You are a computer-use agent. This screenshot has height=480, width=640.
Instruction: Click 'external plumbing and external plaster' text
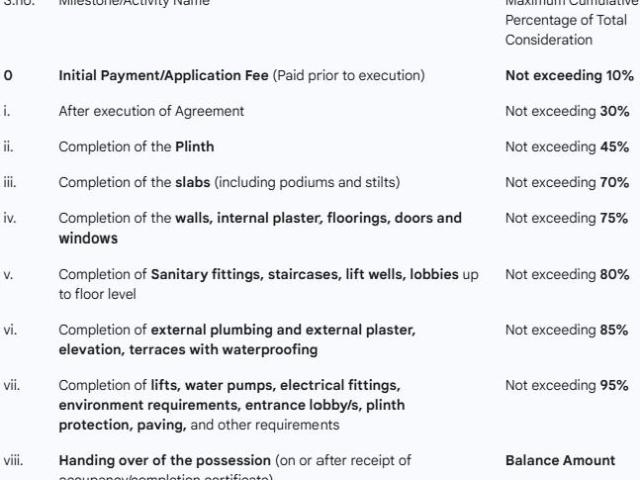(283, 330)
